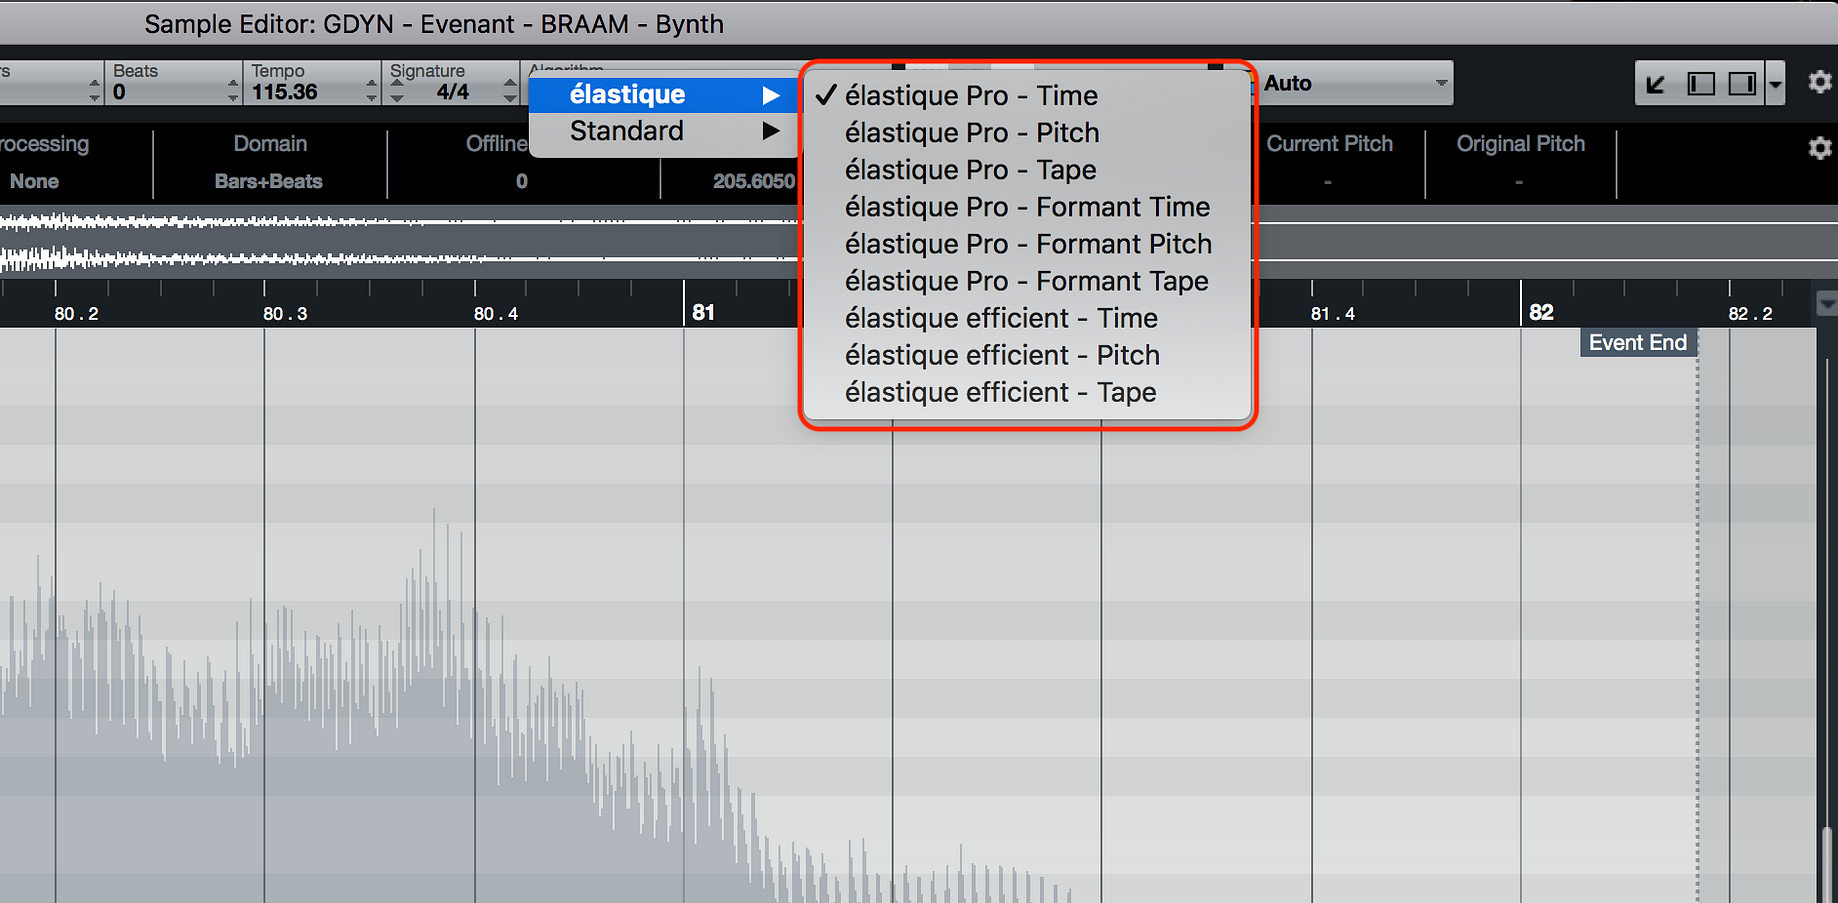This screenshot has height=903, width=1838.
Task: Click the Sample Editor window title
Action: click(x=434, y=24)
